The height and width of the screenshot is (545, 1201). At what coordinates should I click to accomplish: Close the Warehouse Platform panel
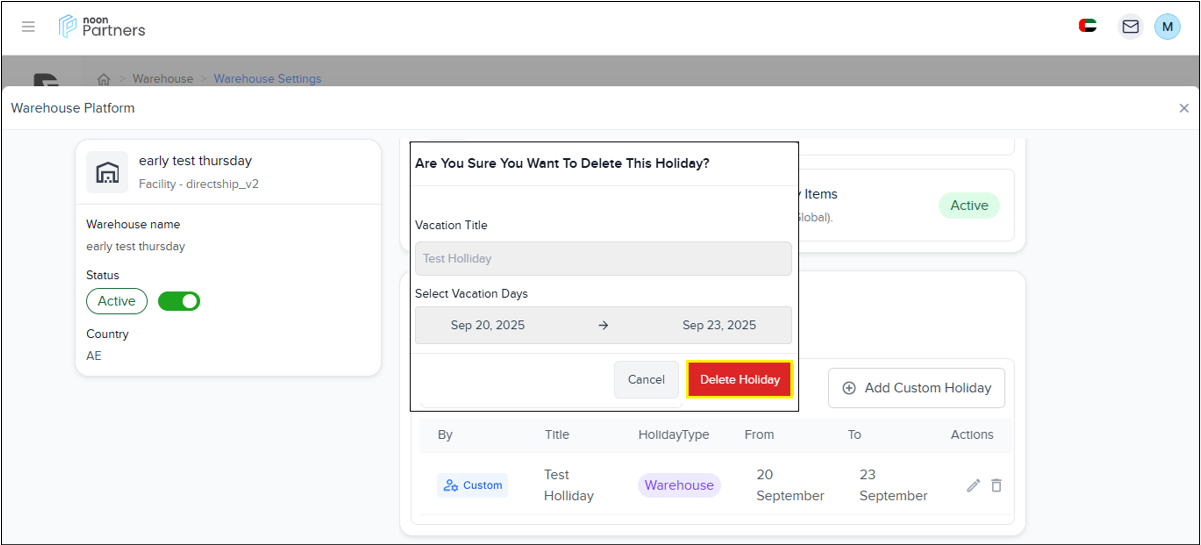pyautogui.click(x=1184, y=108)
